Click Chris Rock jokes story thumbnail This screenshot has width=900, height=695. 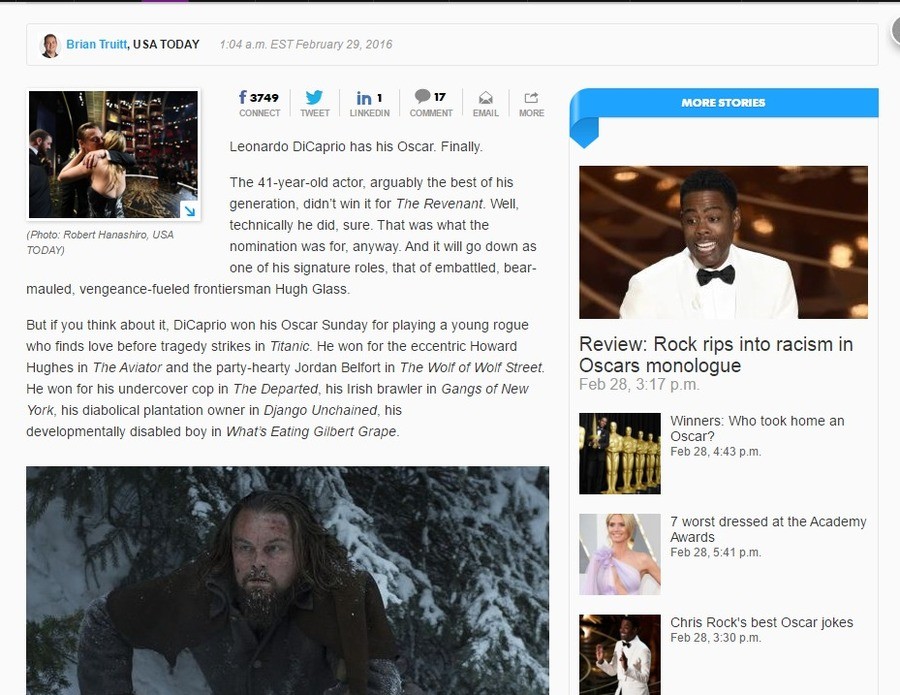point(620,655)
